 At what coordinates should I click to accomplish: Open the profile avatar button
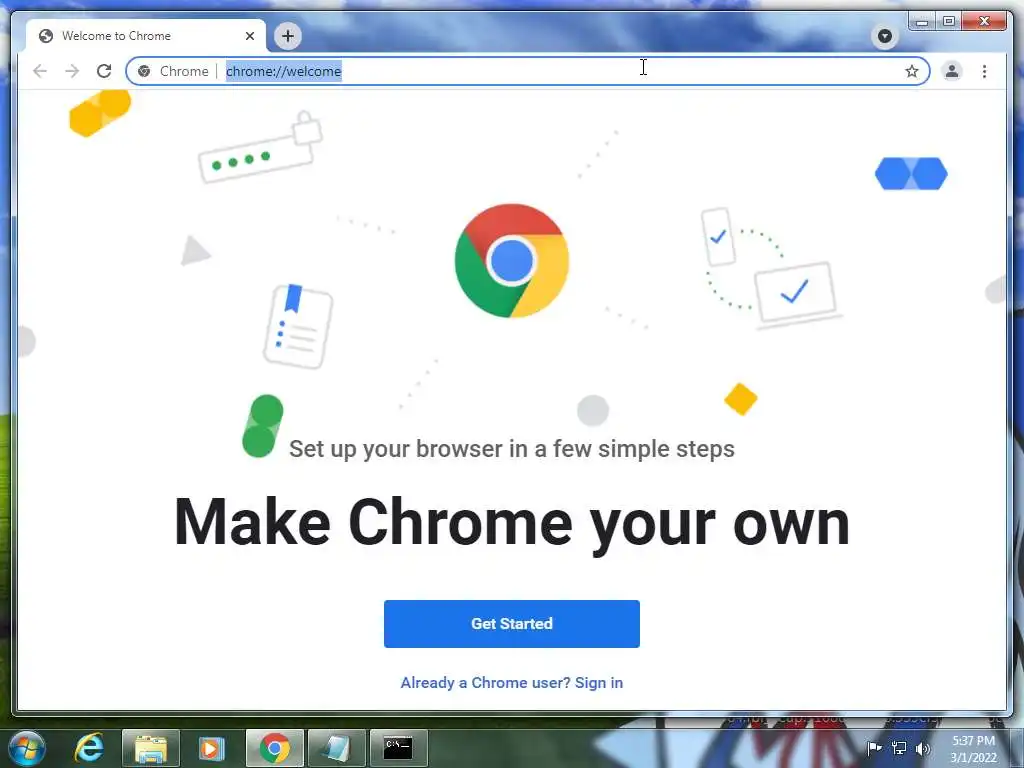[x=952, y=71]
